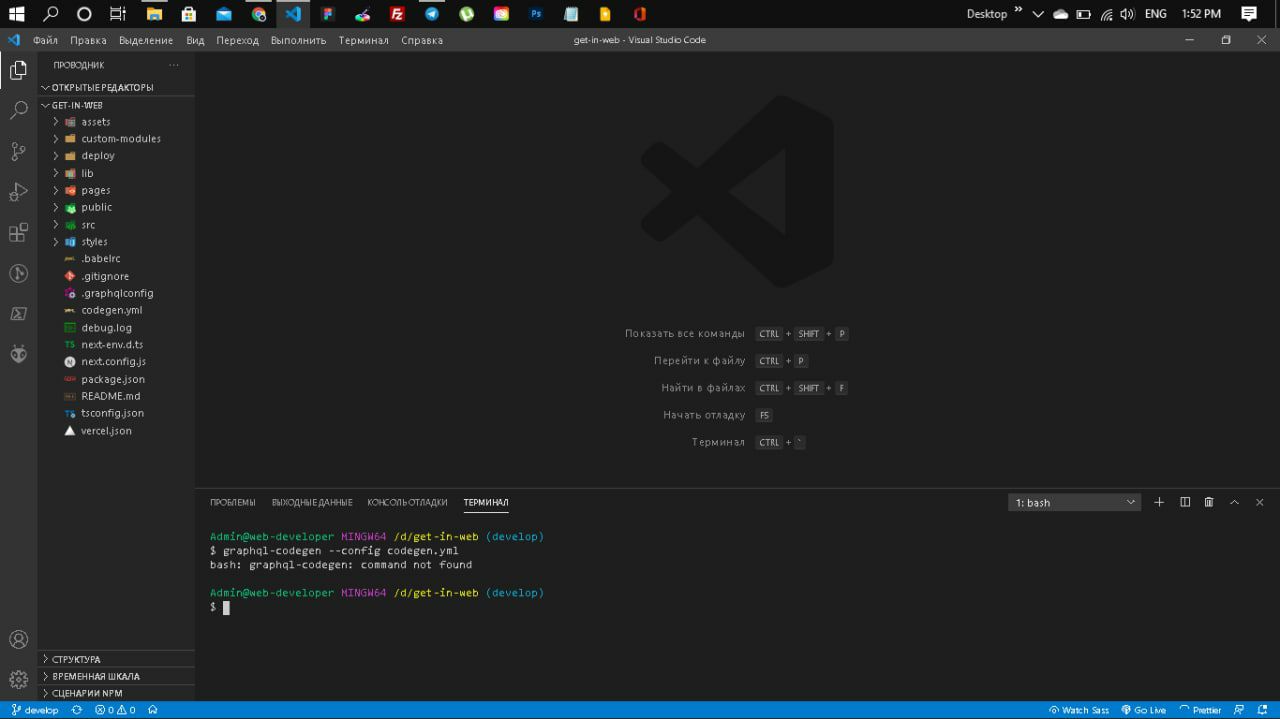
Task: Expand the ОТКРЫТЫЕ РЕДАКТОРЫ section
Action: [x=117, y=87]
